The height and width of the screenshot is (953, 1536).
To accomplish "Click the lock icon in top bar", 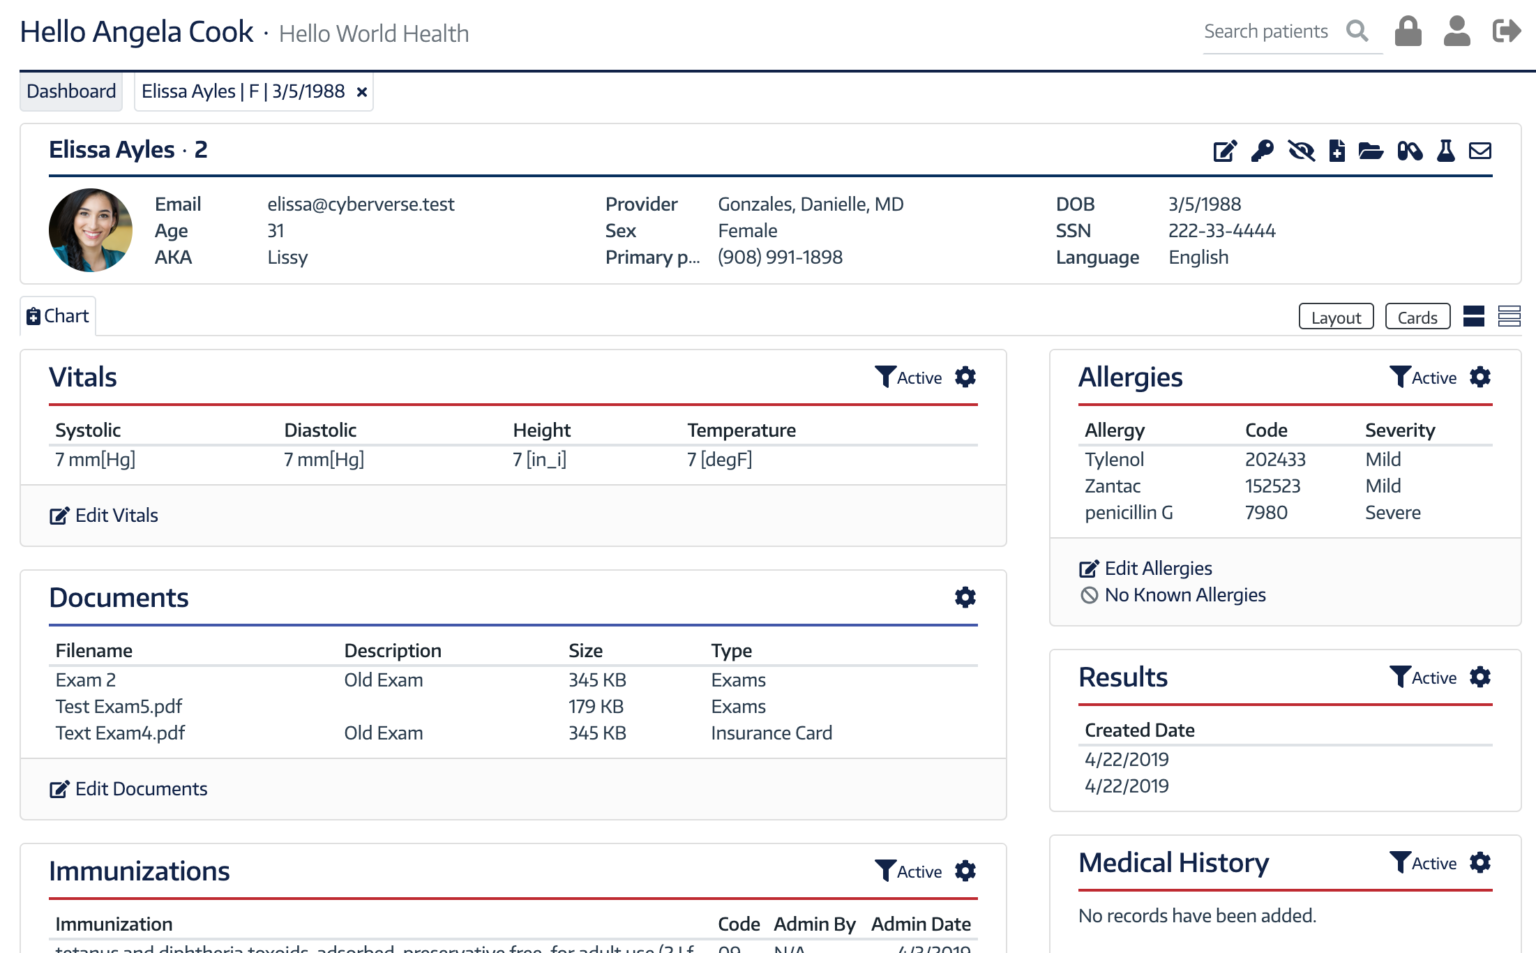I will click(1408, 32).
